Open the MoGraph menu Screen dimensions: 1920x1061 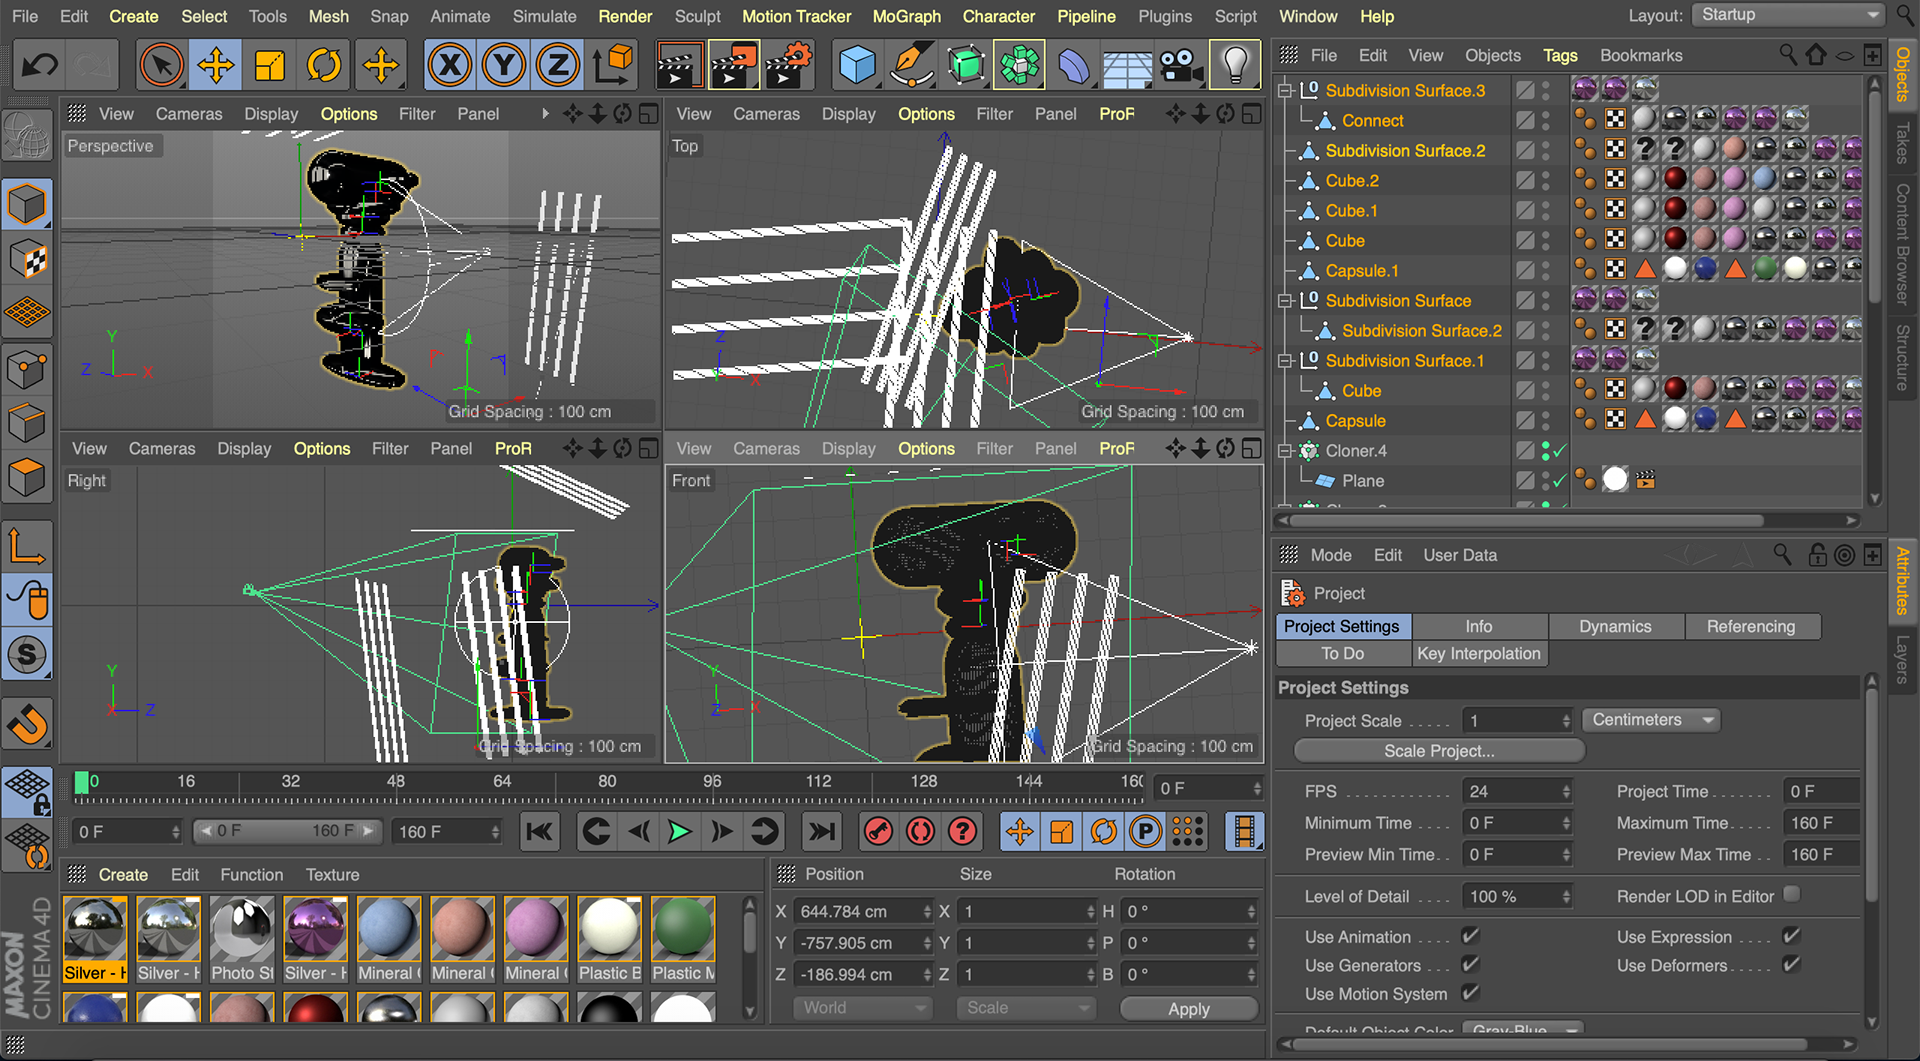906,16
